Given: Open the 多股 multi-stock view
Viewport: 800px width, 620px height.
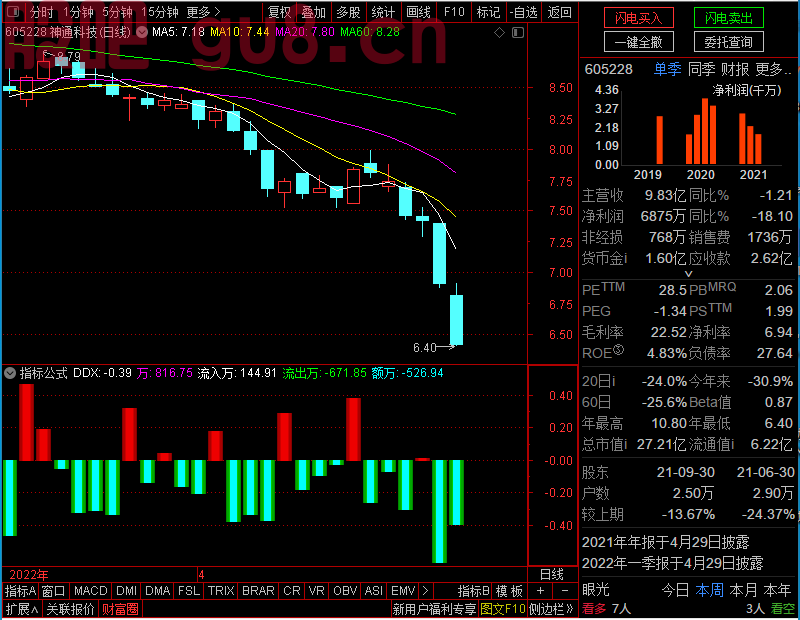Looking at the screenshot, I should point(348,12).
